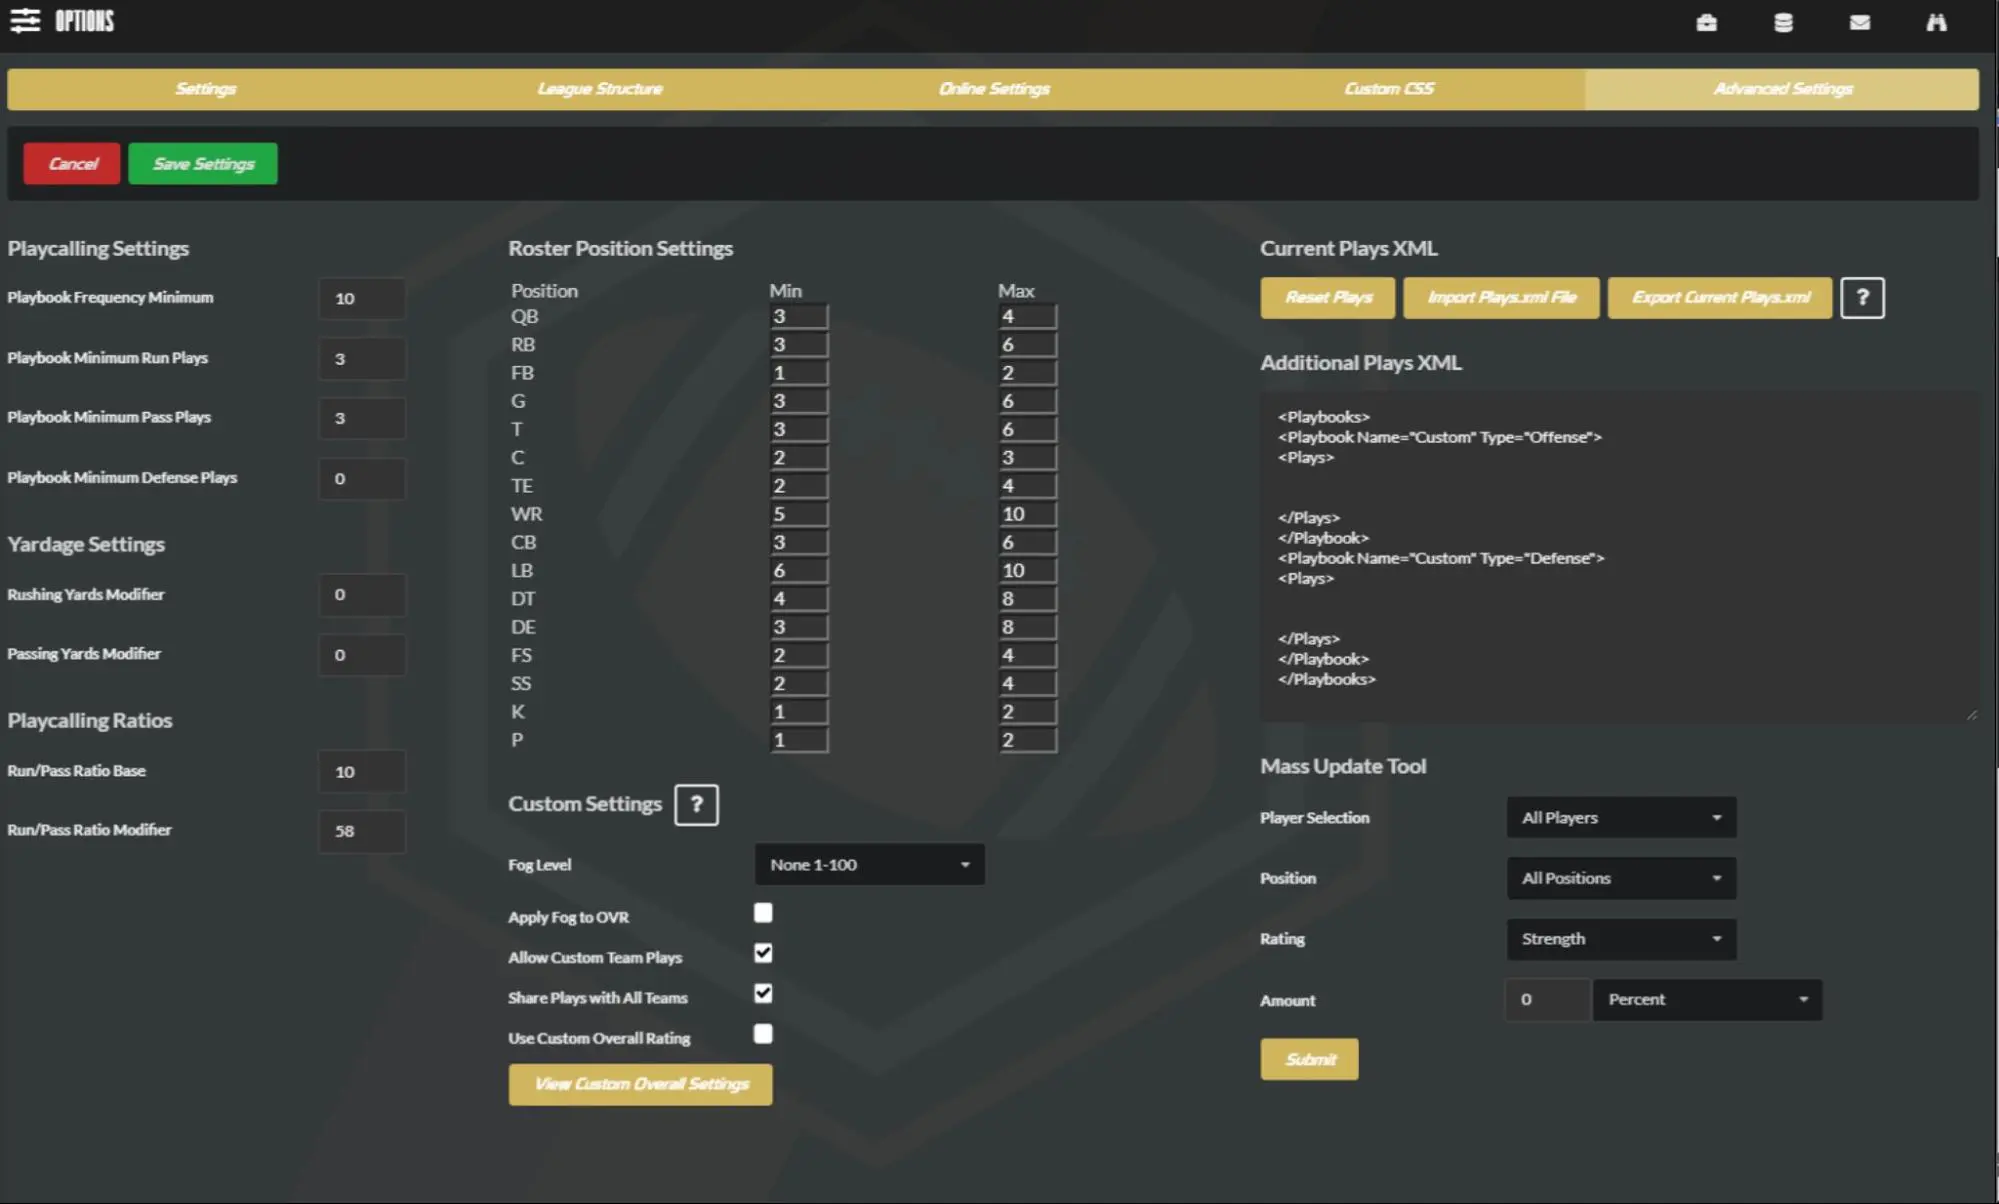Viewport: 1999px width, 1204px height.
Task: Click the FB Min roster field
Action: [x=799, y=373]
